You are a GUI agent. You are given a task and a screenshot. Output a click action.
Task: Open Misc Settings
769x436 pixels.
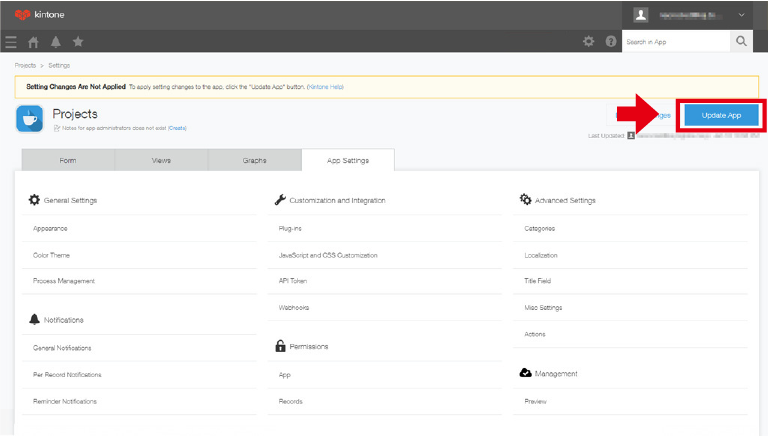(x=543, y=308)
